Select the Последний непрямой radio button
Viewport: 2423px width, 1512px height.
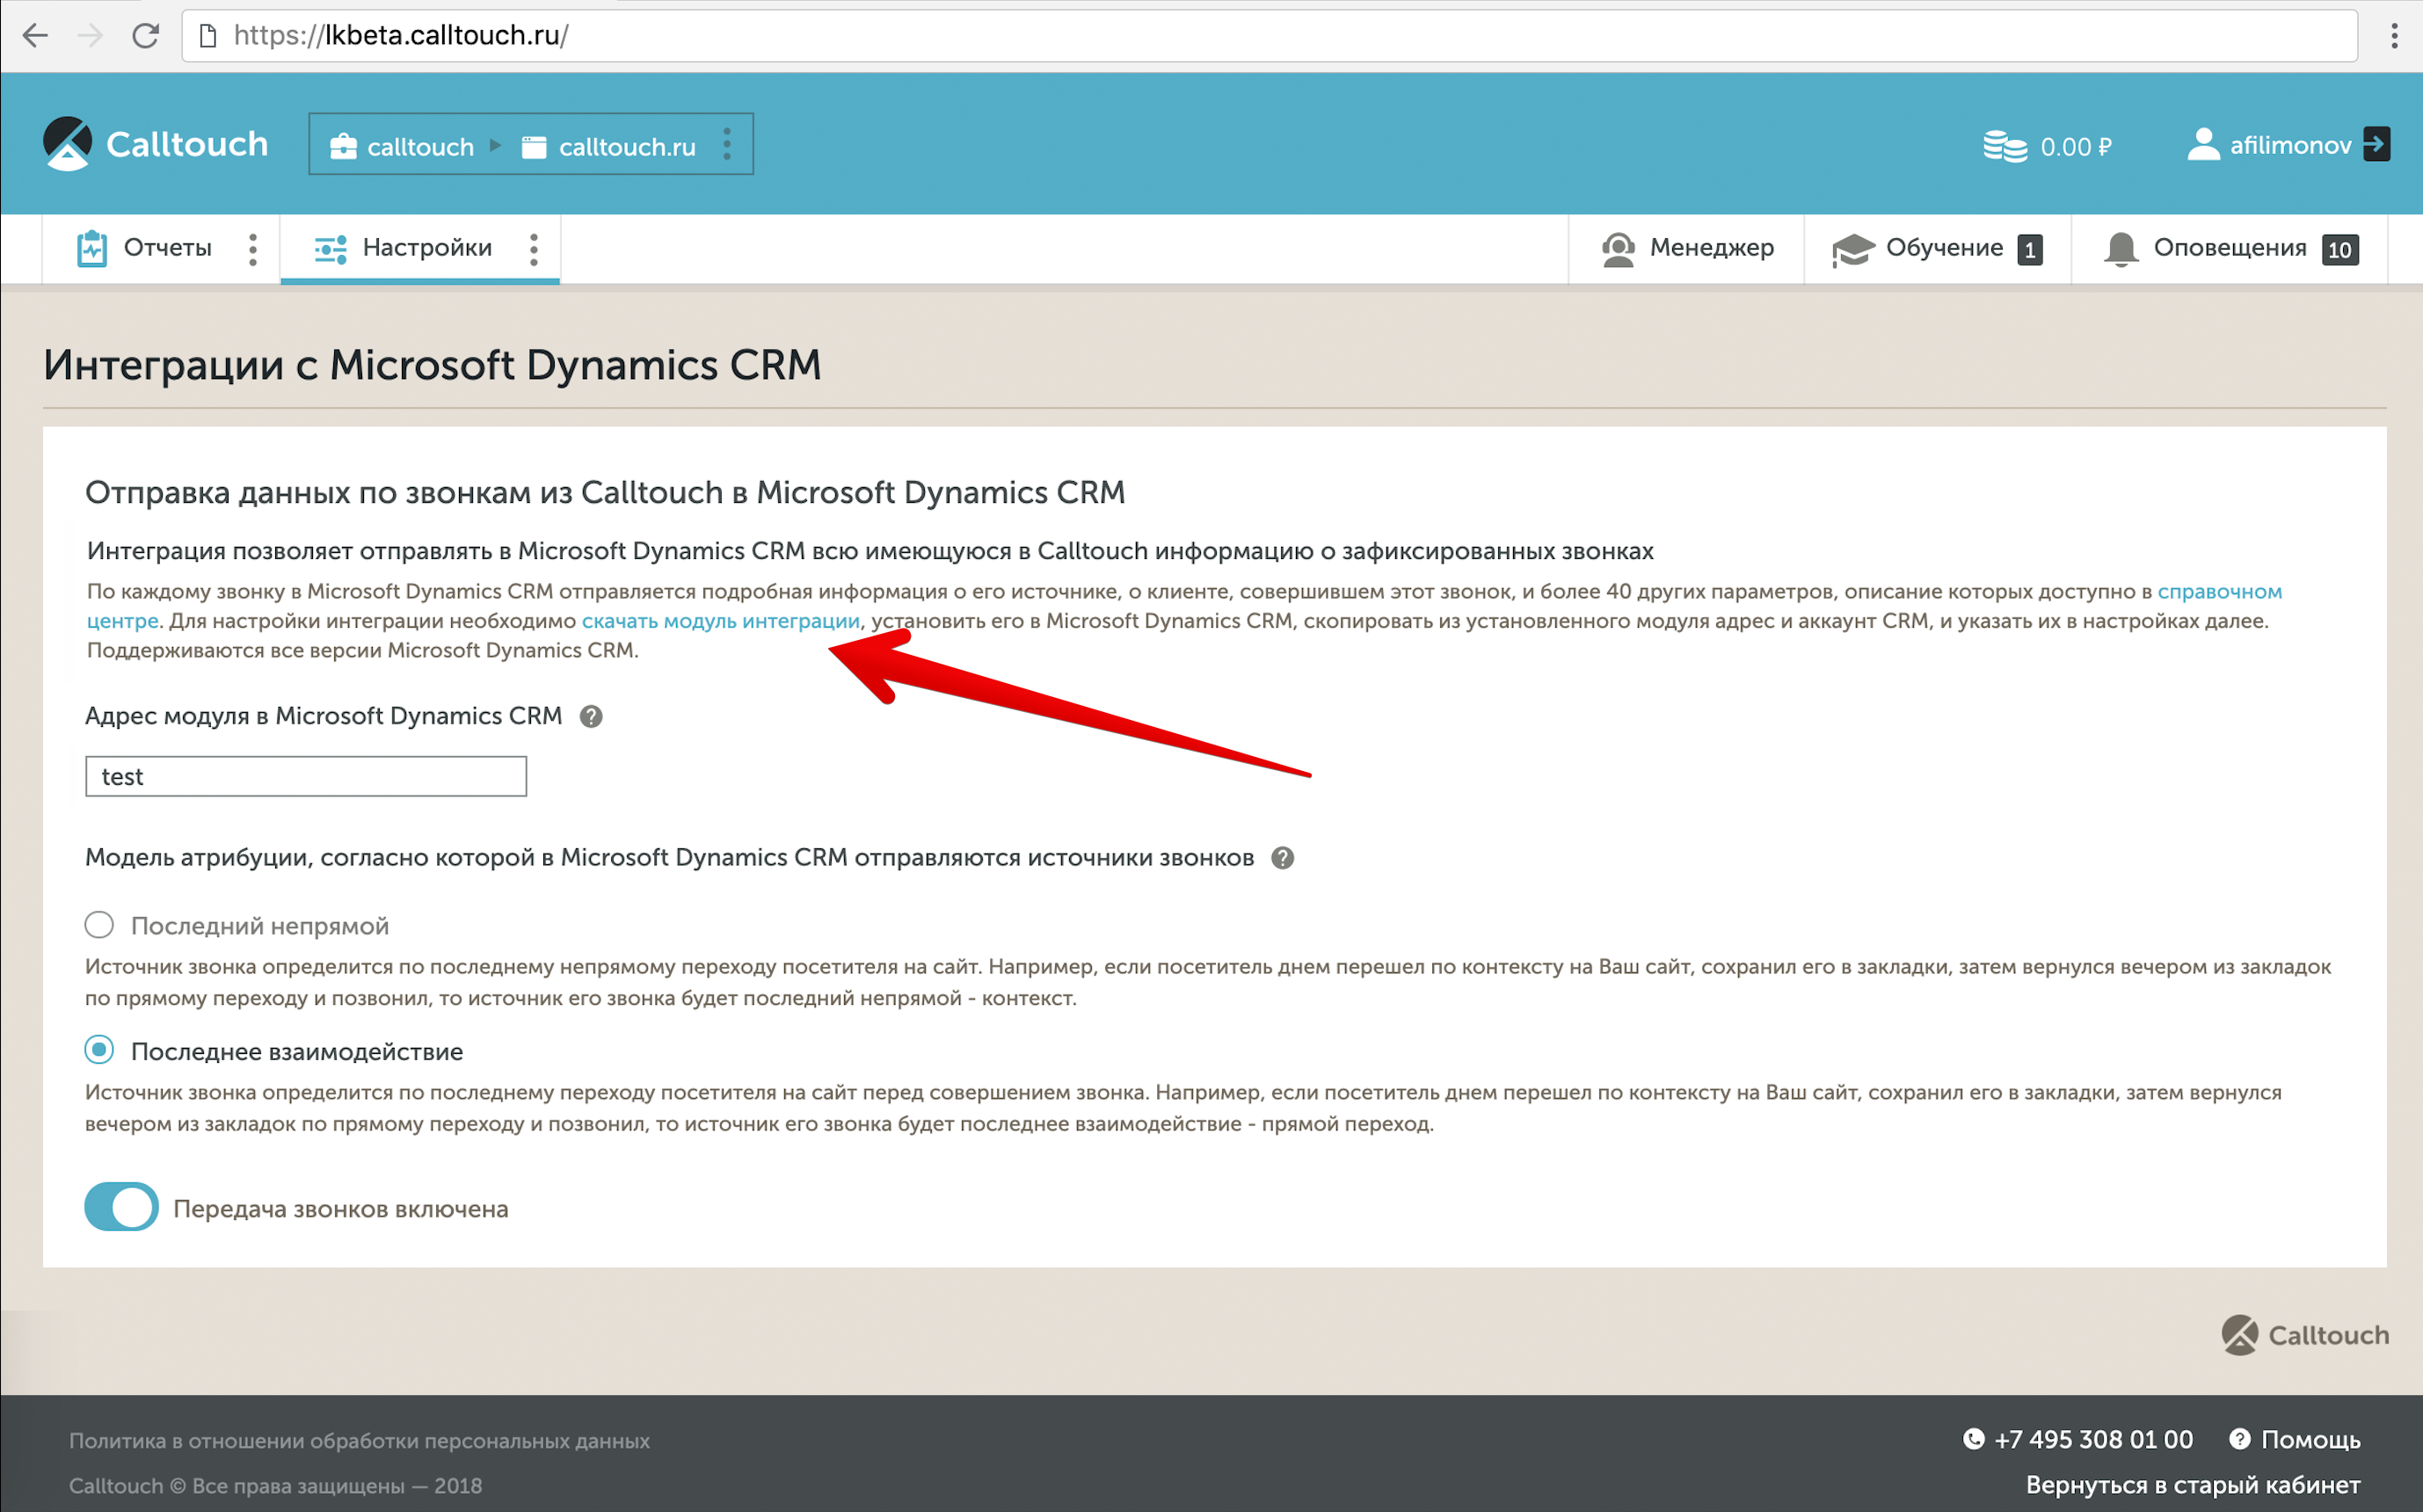(99, 925)
